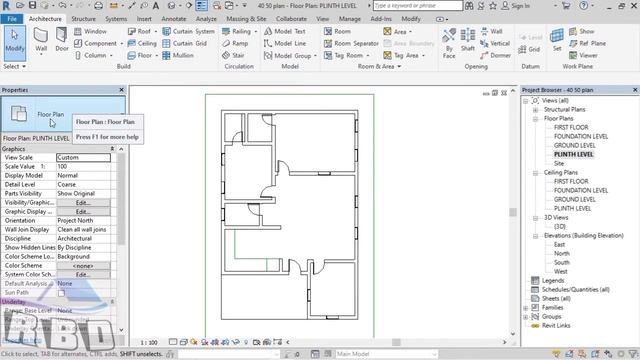Click the Scale Value 100 field

pyautogui.click(x=83, y=167)
